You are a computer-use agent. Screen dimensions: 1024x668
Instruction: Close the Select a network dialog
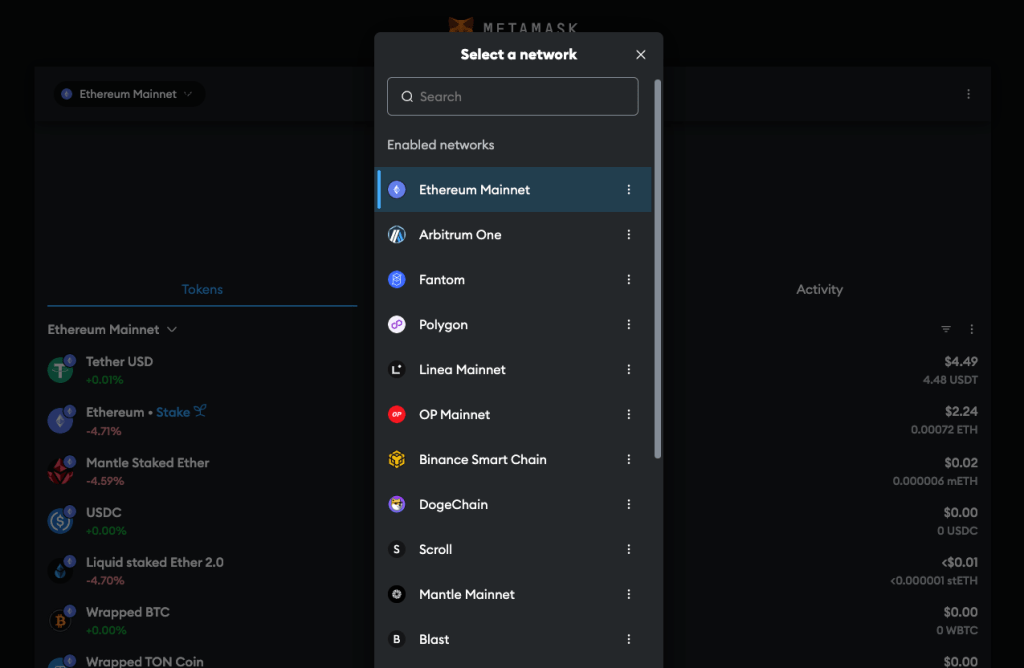pos(641,55)
